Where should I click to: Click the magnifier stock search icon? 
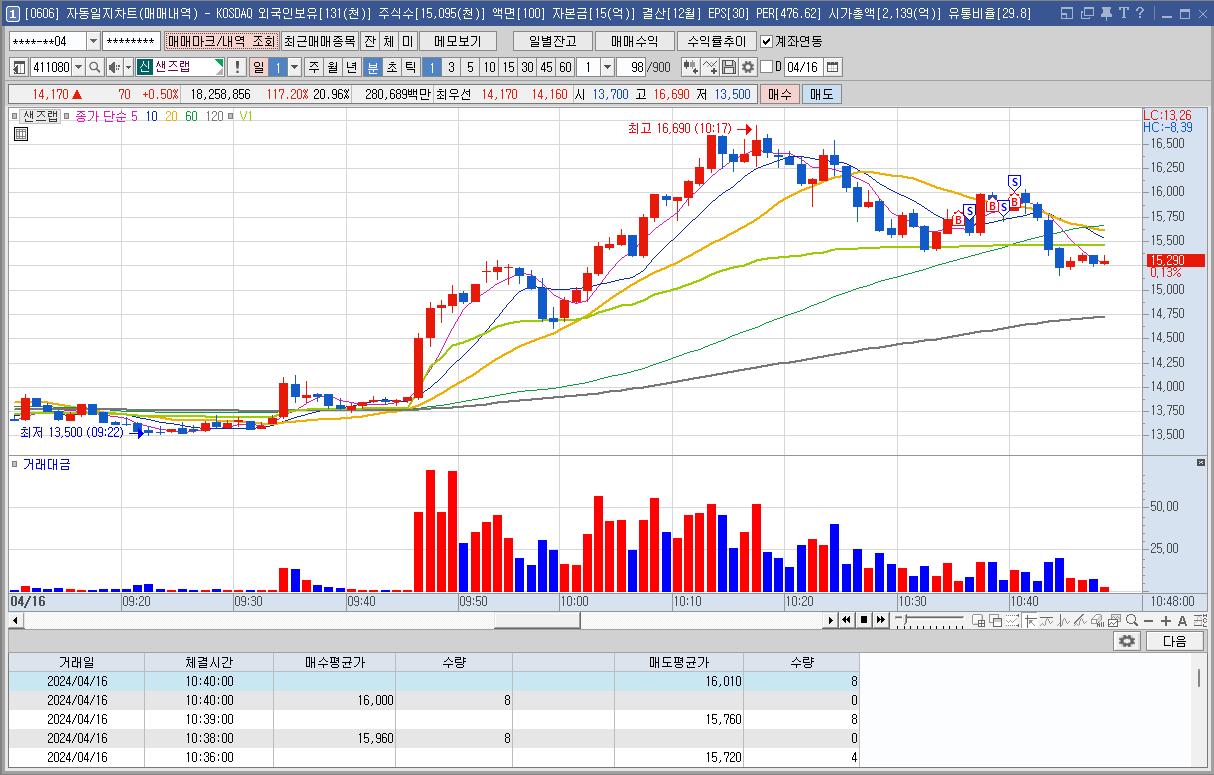coord(94,67)
